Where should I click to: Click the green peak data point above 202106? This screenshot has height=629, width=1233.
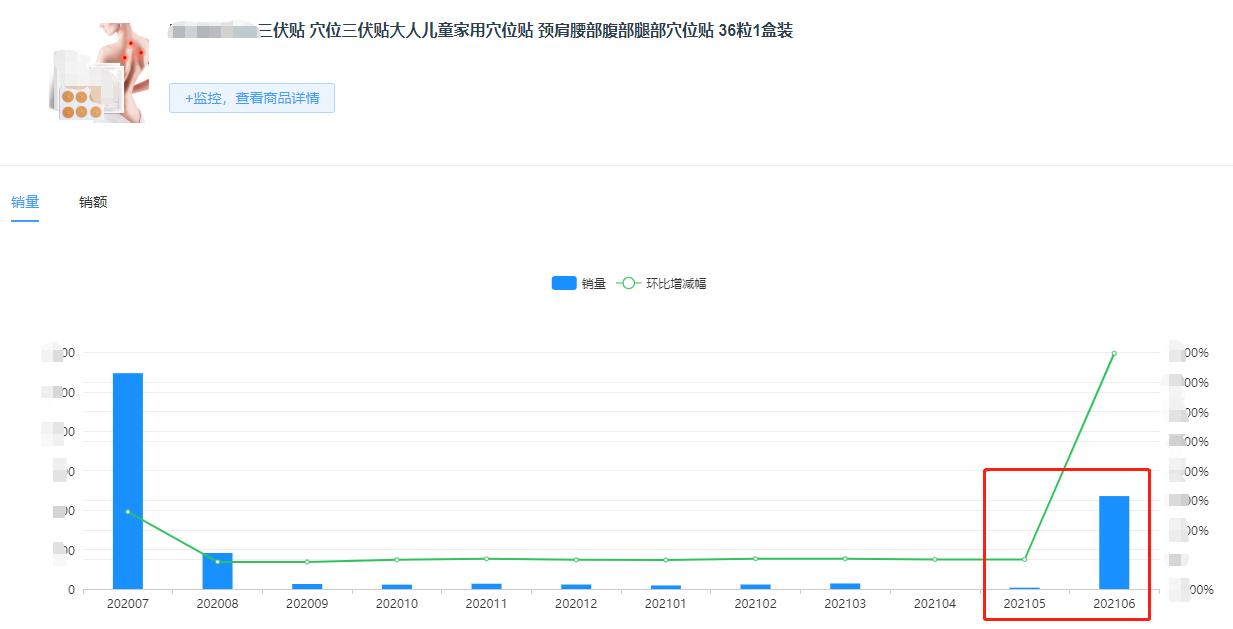point(1113,353)
